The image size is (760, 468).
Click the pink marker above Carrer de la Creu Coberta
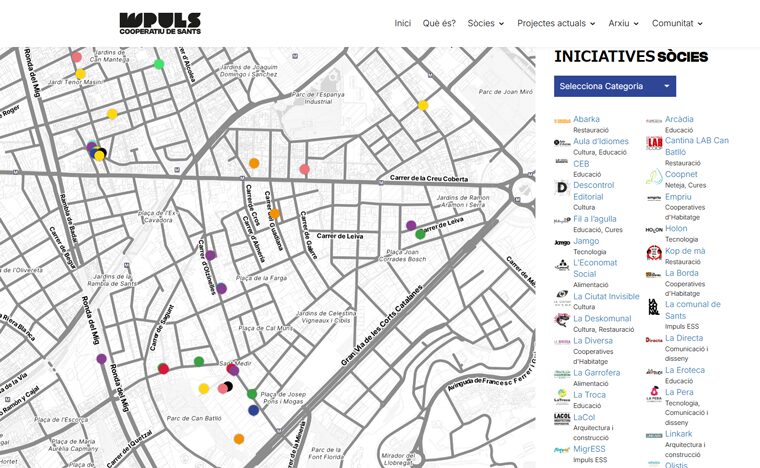[304, 169]
